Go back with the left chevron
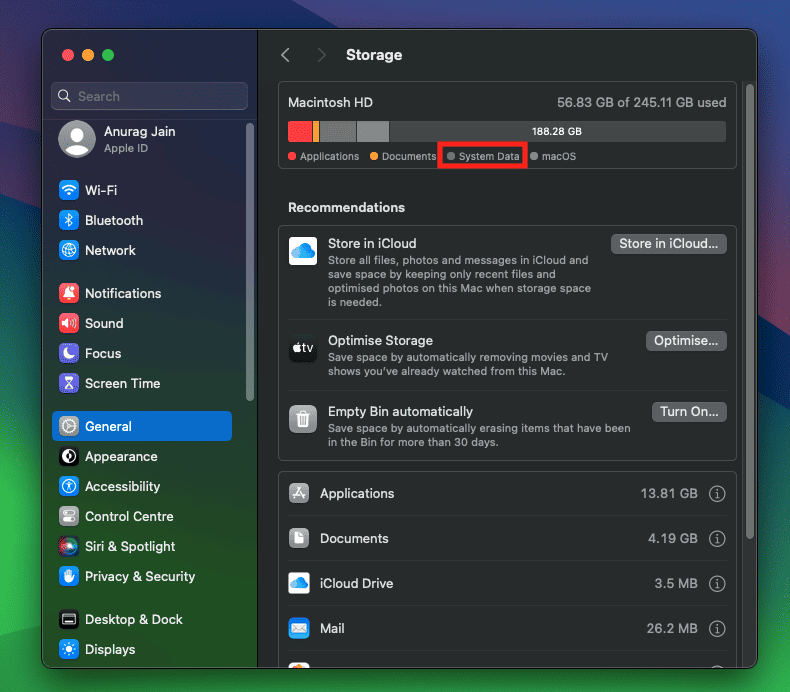This screenshot has width=790, height=692. coord(286,55)
